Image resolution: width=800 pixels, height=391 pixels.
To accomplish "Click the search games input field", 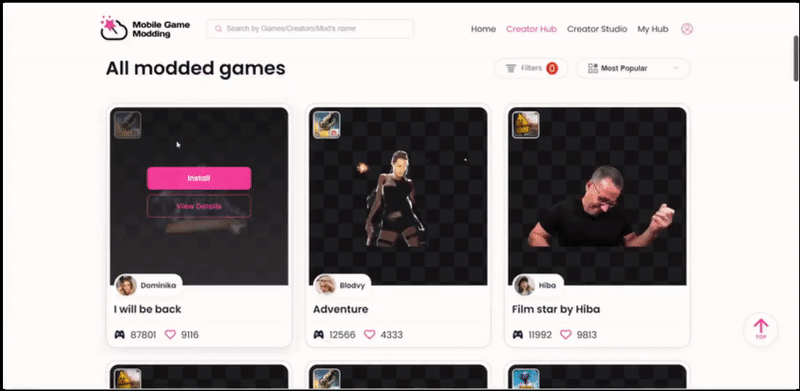I will [310, 29].
